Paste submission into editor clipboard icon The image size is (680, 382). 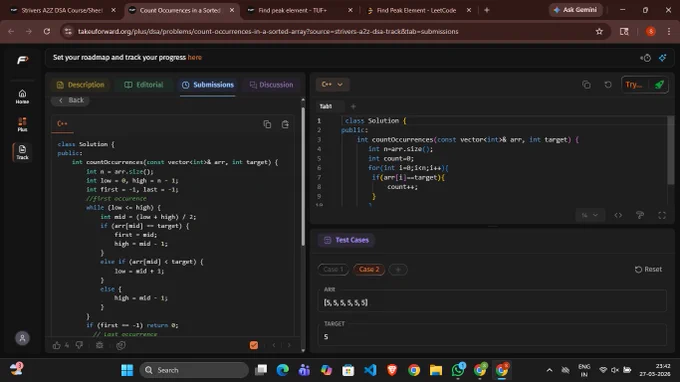coord(285,124)
